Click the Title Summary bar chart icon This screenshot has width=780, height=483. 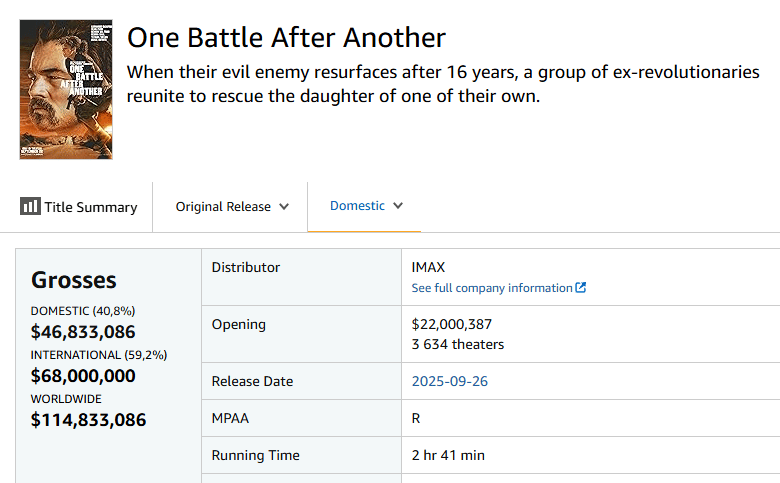pos(30,207)
